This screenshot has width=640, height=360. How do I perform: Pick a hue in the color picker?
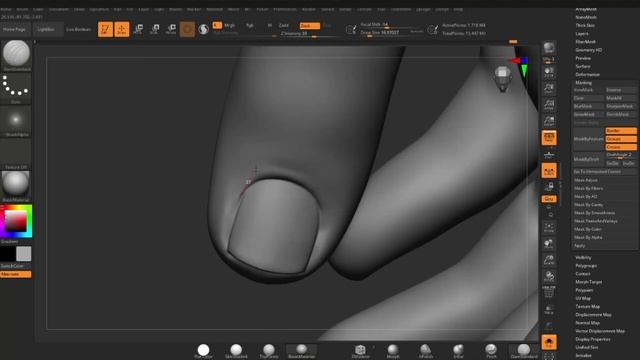click(x=16, y=221)
